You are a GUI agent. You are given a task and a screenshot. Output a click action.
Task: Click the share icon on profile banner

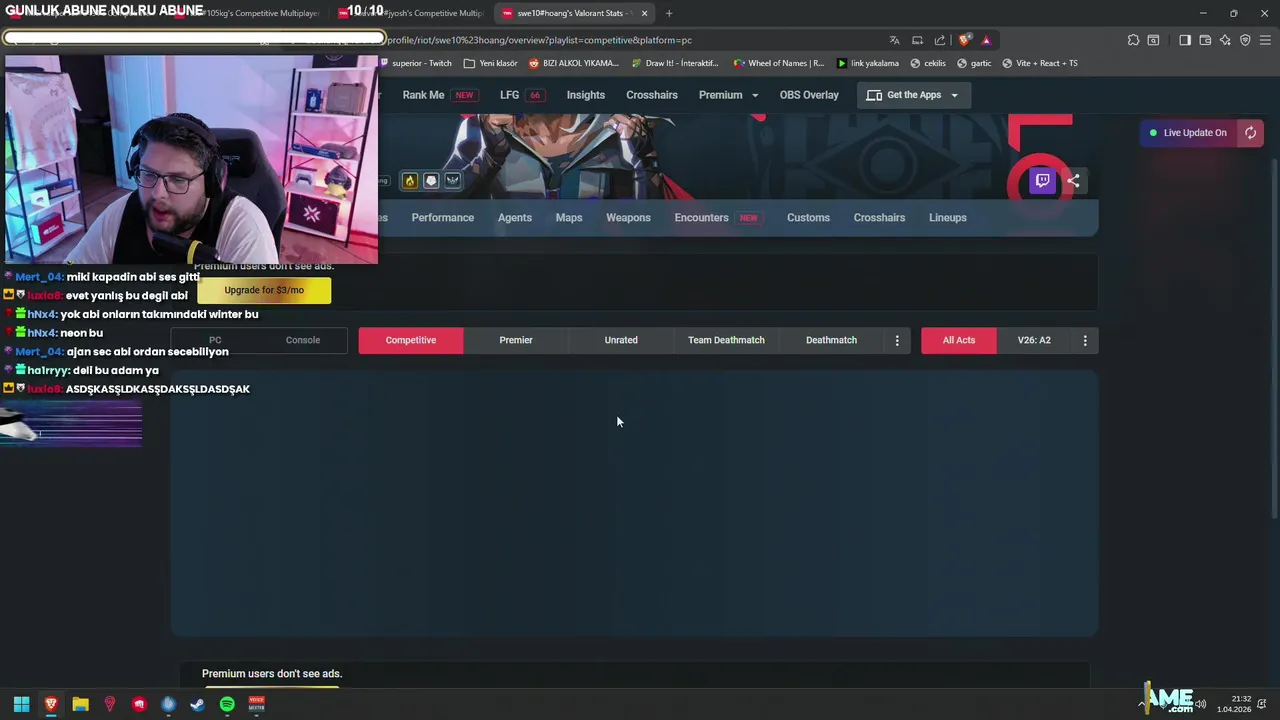(1073, 181)
